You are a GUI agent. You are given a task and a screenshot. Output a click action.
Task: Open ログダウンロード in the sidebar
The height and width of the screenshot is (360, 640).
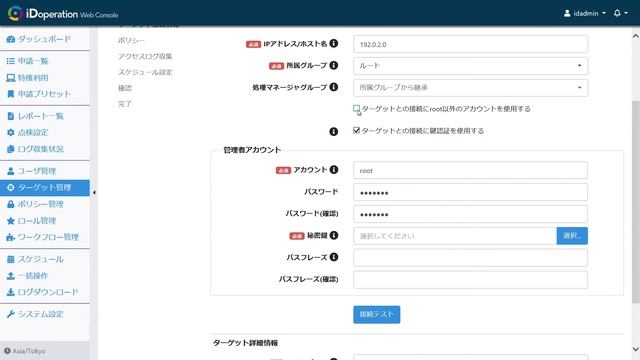[42, 292]
